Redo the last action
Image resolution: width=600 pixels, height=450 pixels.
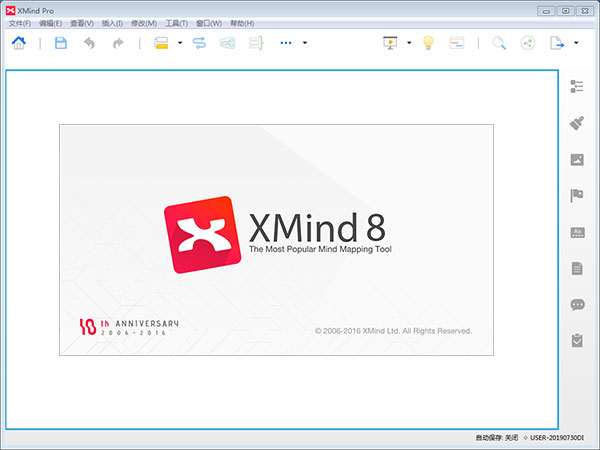pos(118,43)
